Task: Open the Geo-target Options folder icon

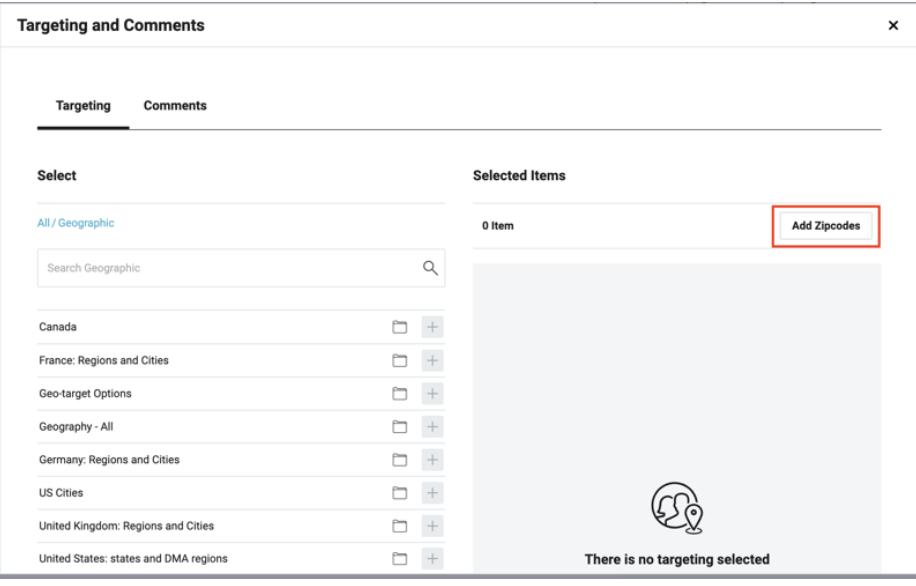Action: click(x=400, y=394)
